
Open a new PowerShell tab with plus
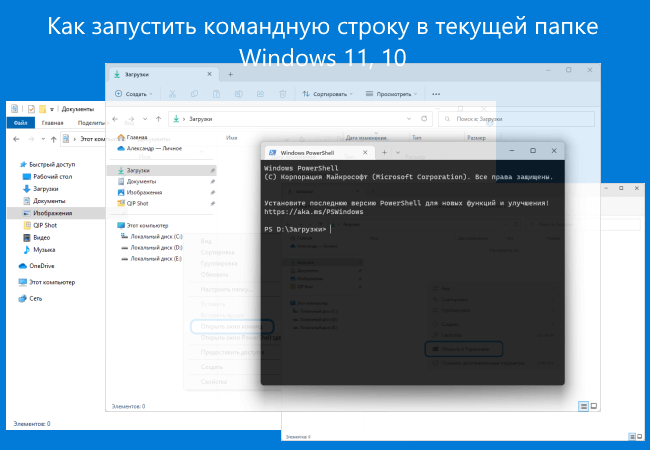384,152
